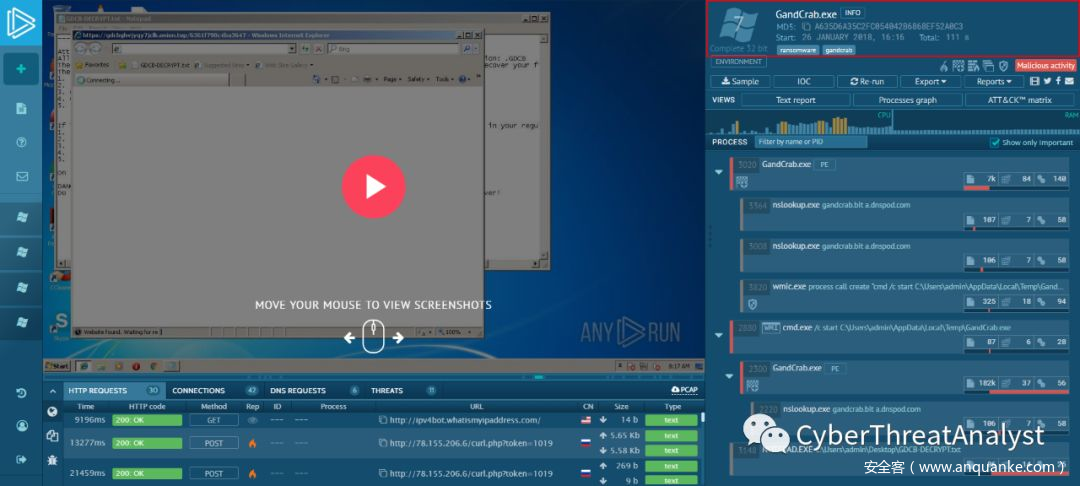This screenshot has height=486, width=1080.
Task: Open Safety menu in Internet Explorer window
Action: [x=417, y=80]
